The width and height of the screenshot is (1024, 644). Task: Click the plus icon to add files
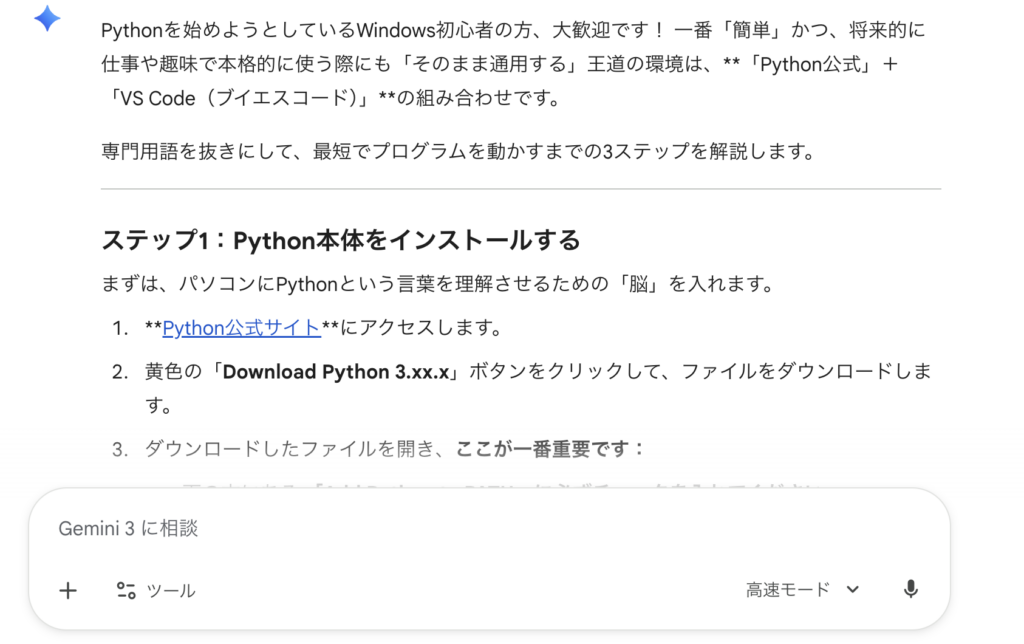68,590
